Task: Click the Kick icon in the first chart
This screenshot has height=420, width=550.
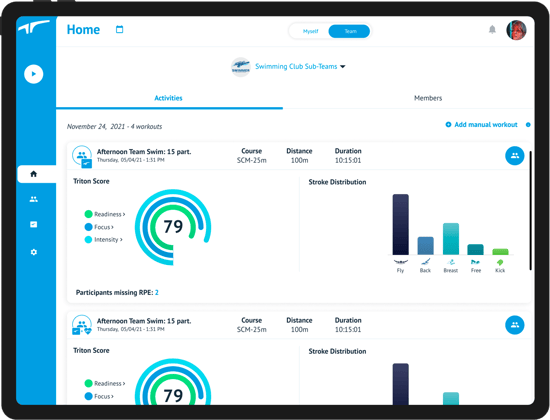Action: (x=500, y=262)
